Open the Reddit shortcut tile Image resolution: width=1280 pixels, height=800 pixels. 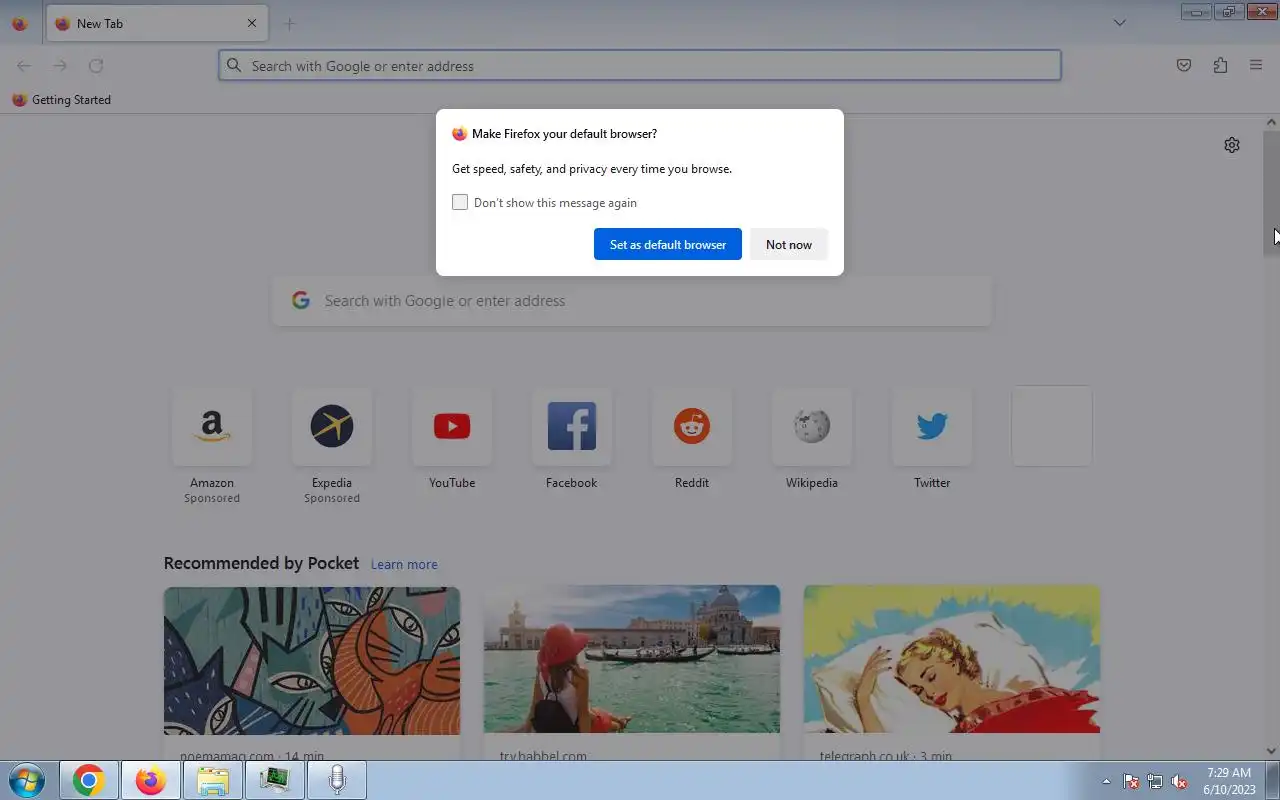[692, 427]
